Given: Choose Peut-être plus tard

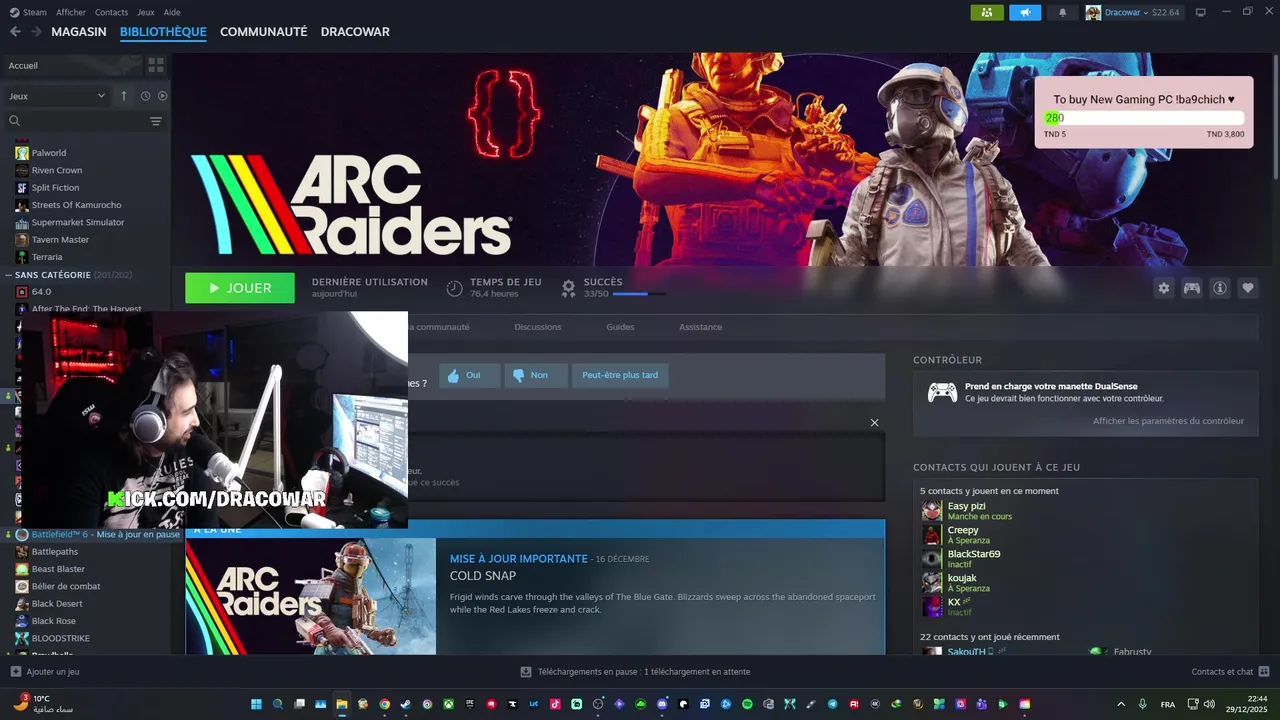Looking at the screenshot, I should click(620, 375).
